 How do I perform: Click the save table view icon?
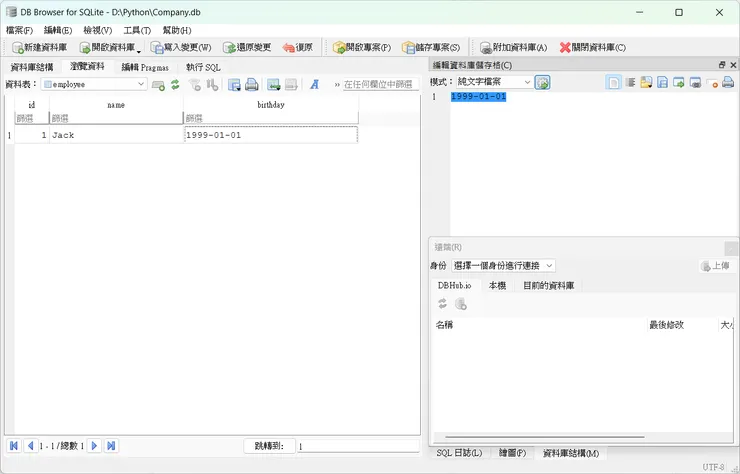[x=234, y=85]
